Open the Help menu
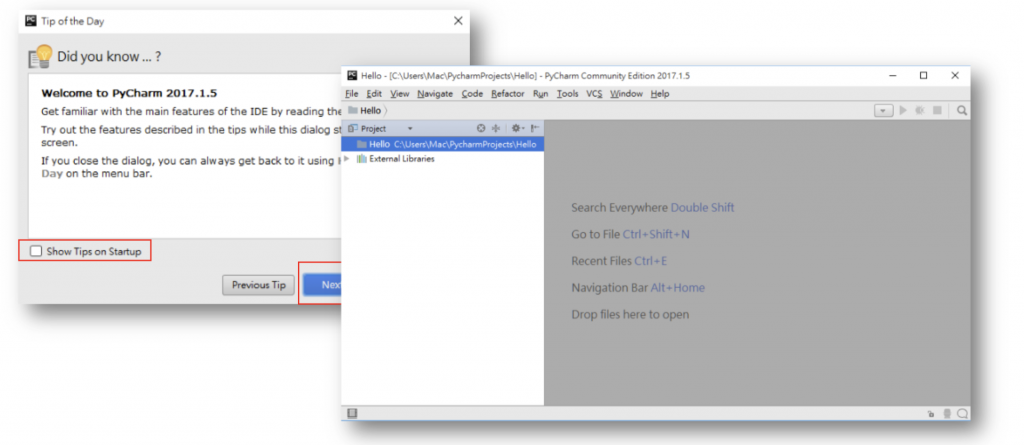1024x445 pixels. 660,93
